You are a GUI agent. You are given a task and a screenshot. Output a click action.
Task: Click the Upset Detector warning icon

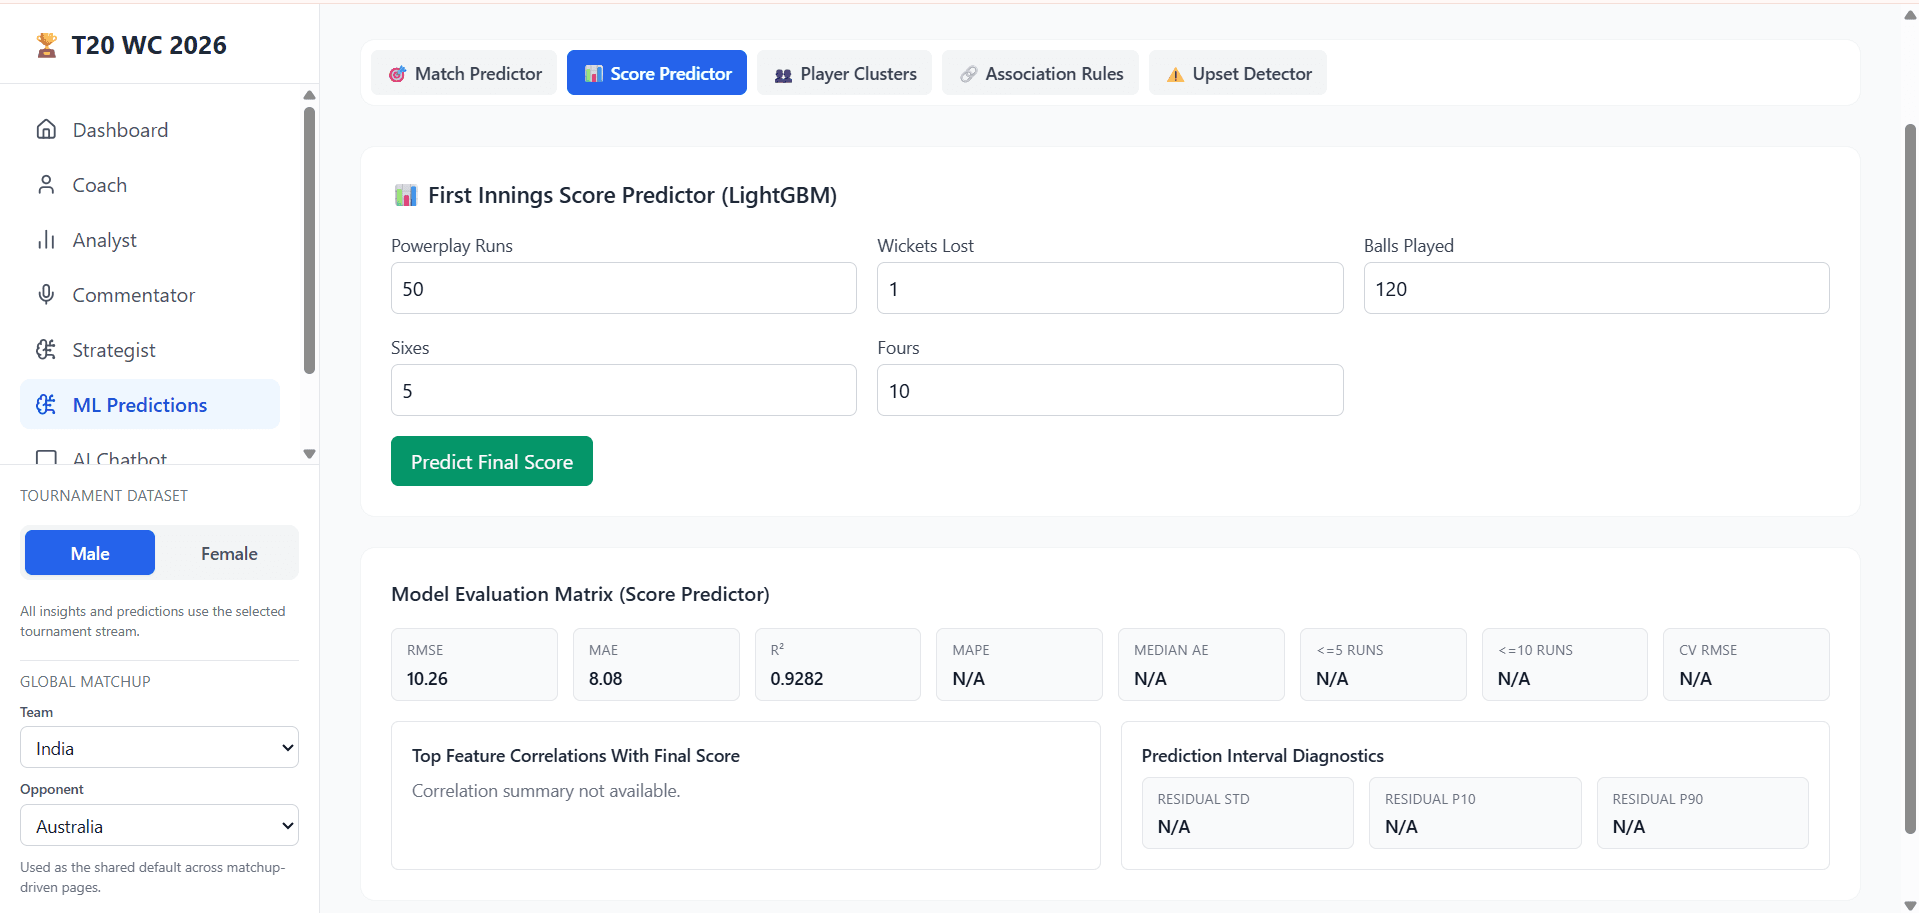tap(1175, 74)
